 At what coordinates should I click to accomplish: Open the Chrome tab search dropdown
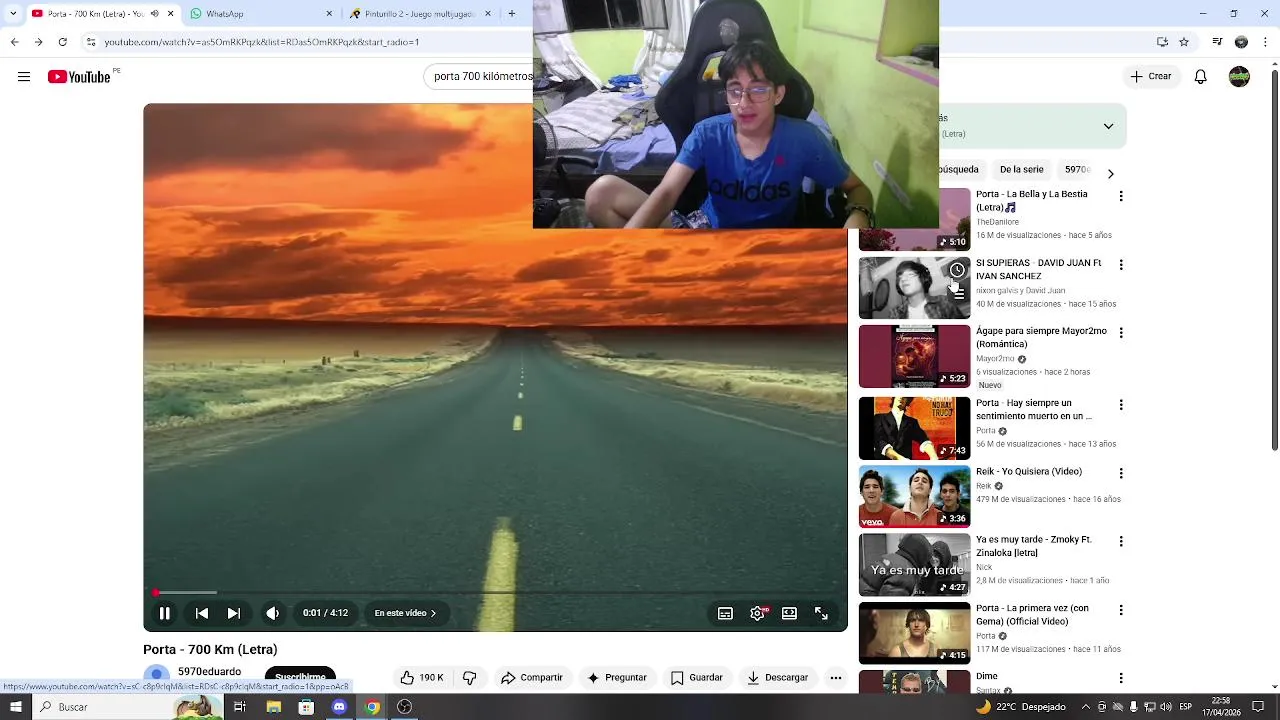tap(13, 14)
